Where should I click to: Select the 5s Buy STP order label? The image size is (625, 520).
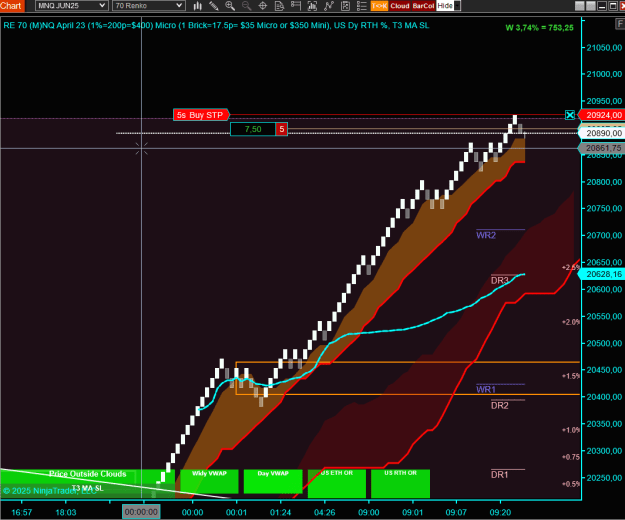click(200, 115)
